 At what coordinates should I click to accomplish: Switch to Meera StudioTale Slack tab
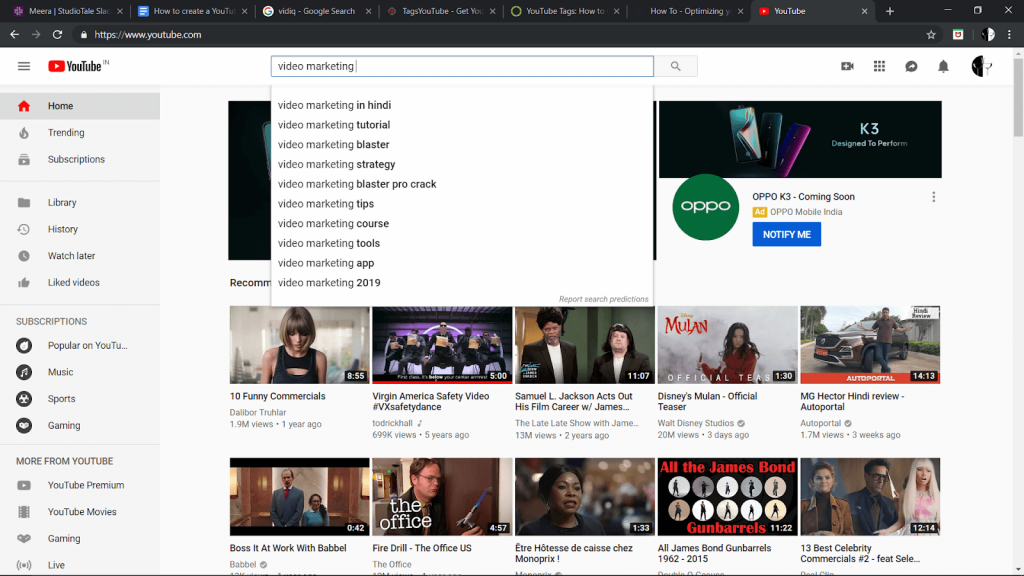[x=69, y=11]
